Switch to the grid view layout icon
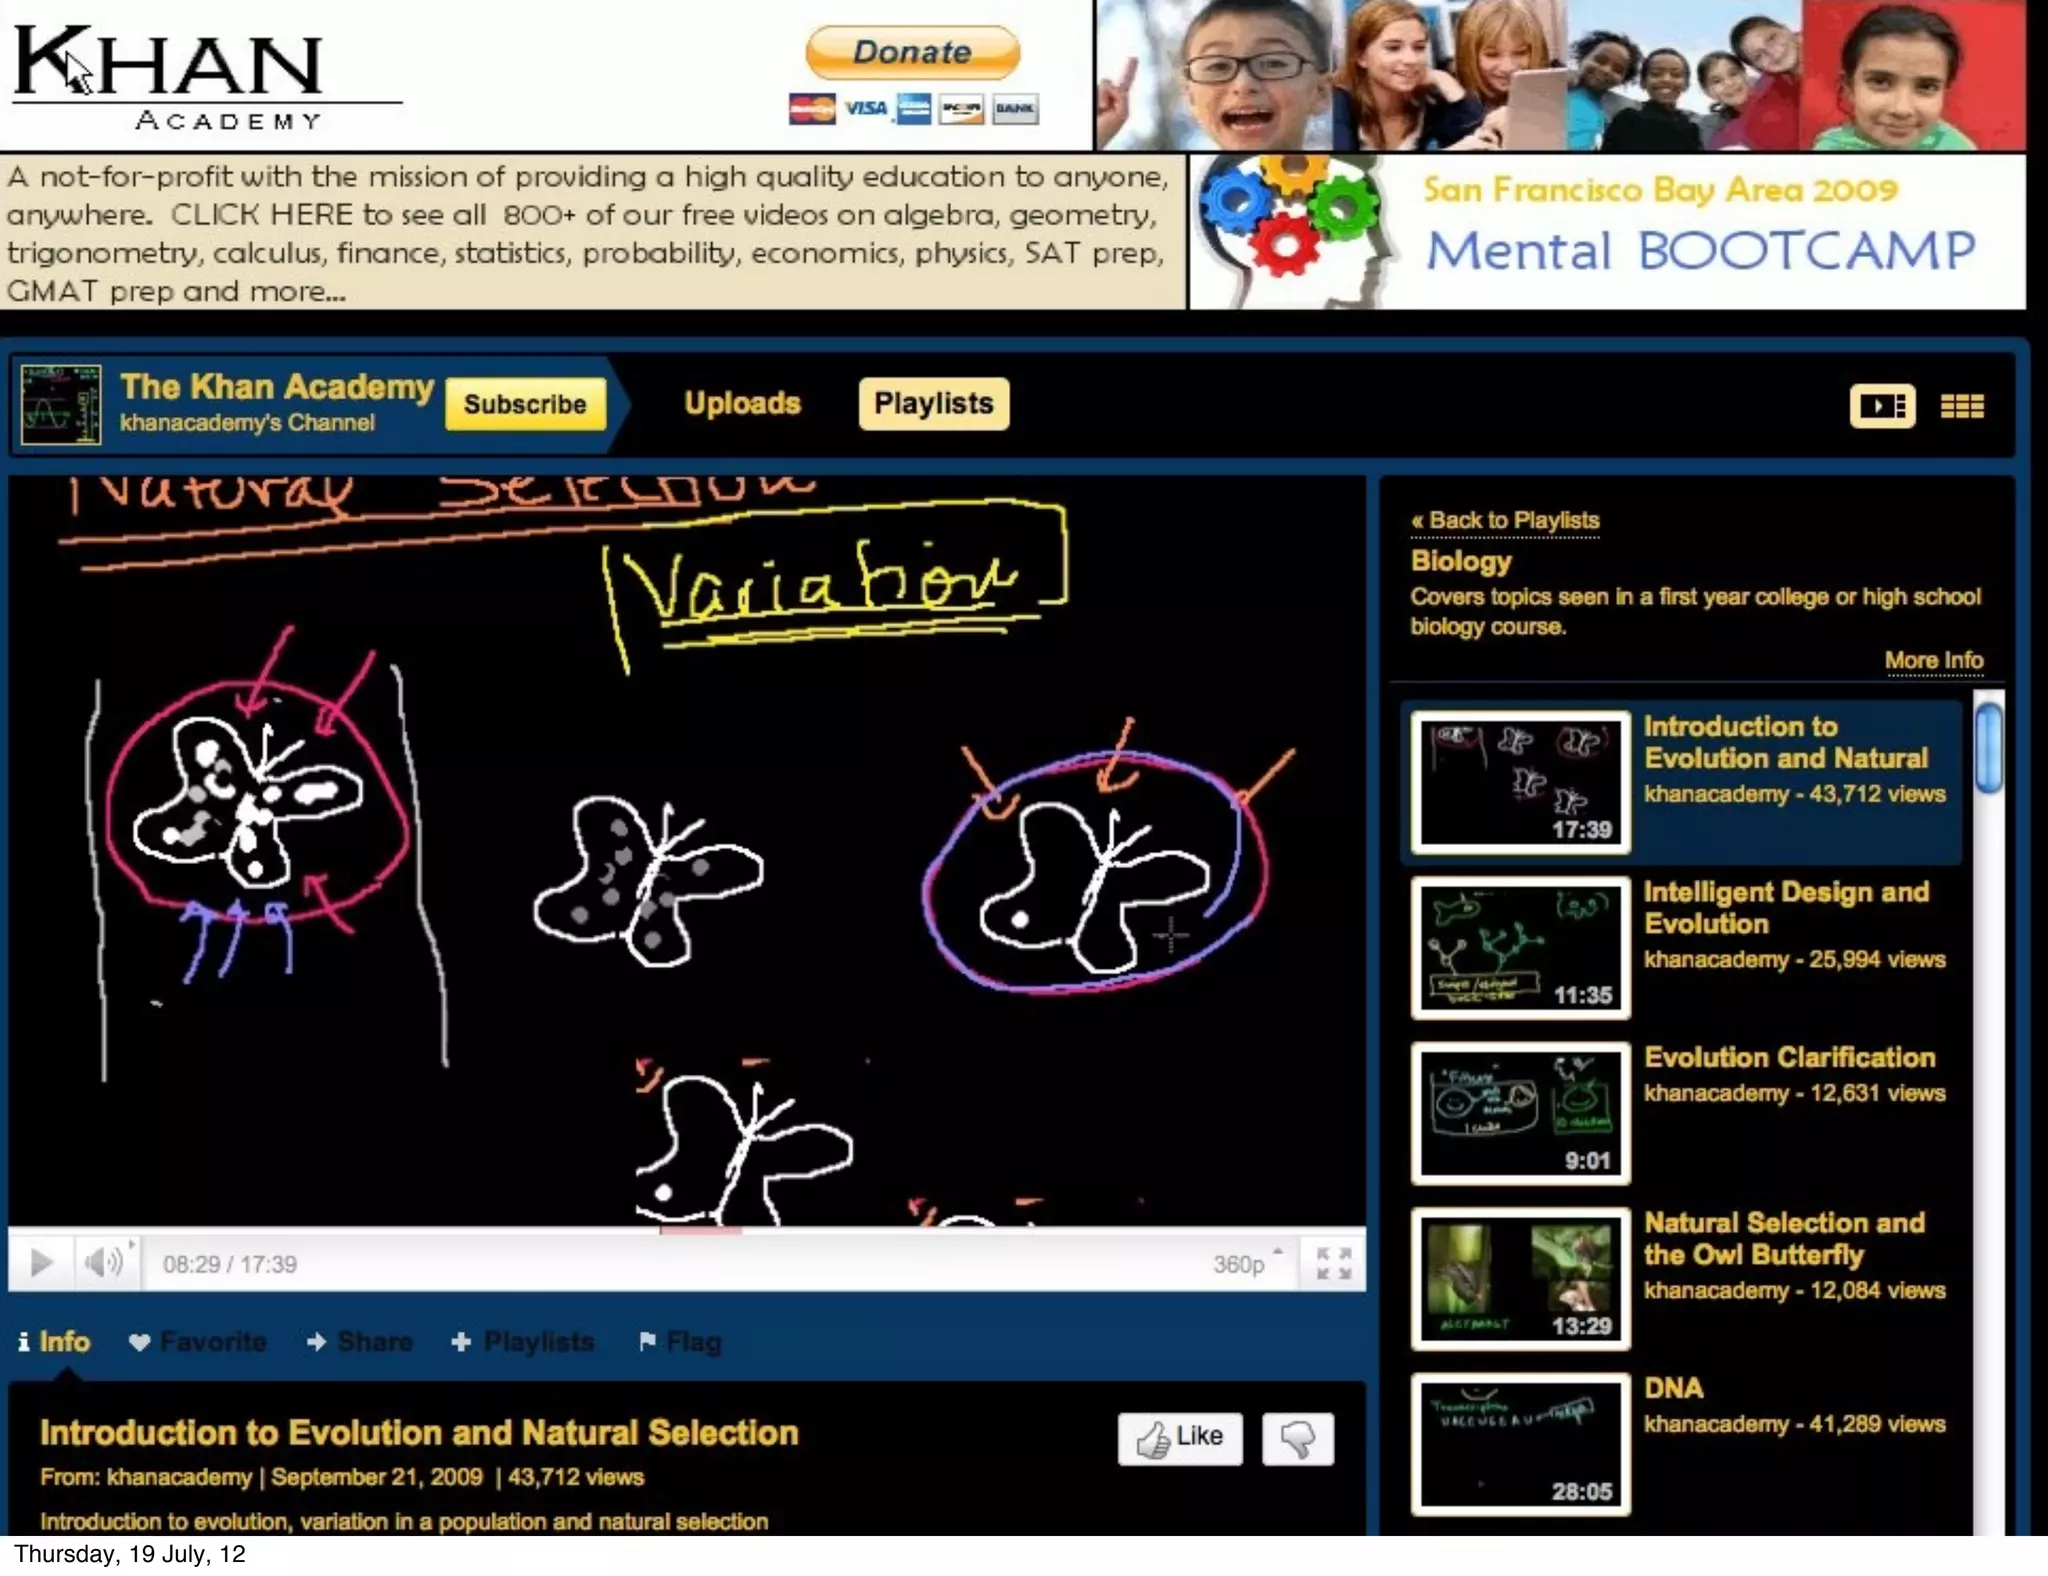Screen dimensions: 2048x1576 coord(1961,406)
